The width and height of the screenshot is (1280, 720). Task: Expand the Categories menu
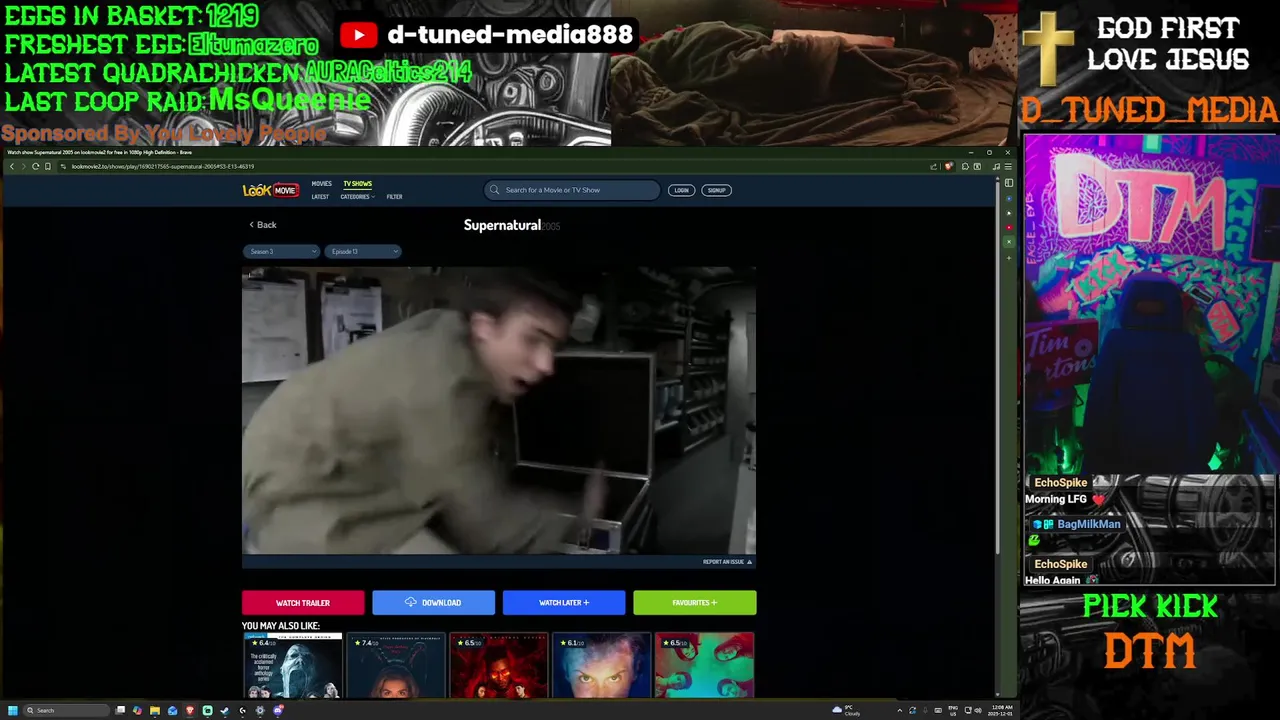[x=357, y=197]
